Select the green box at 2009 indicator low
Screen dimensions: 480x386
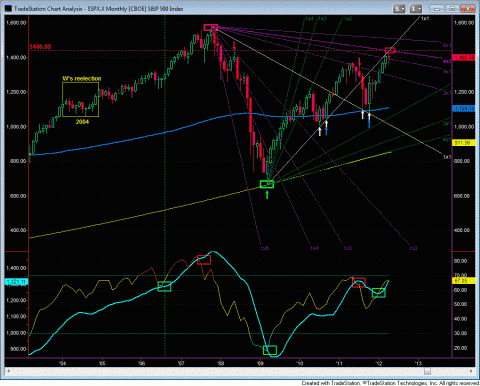click(x=270, y=350)
